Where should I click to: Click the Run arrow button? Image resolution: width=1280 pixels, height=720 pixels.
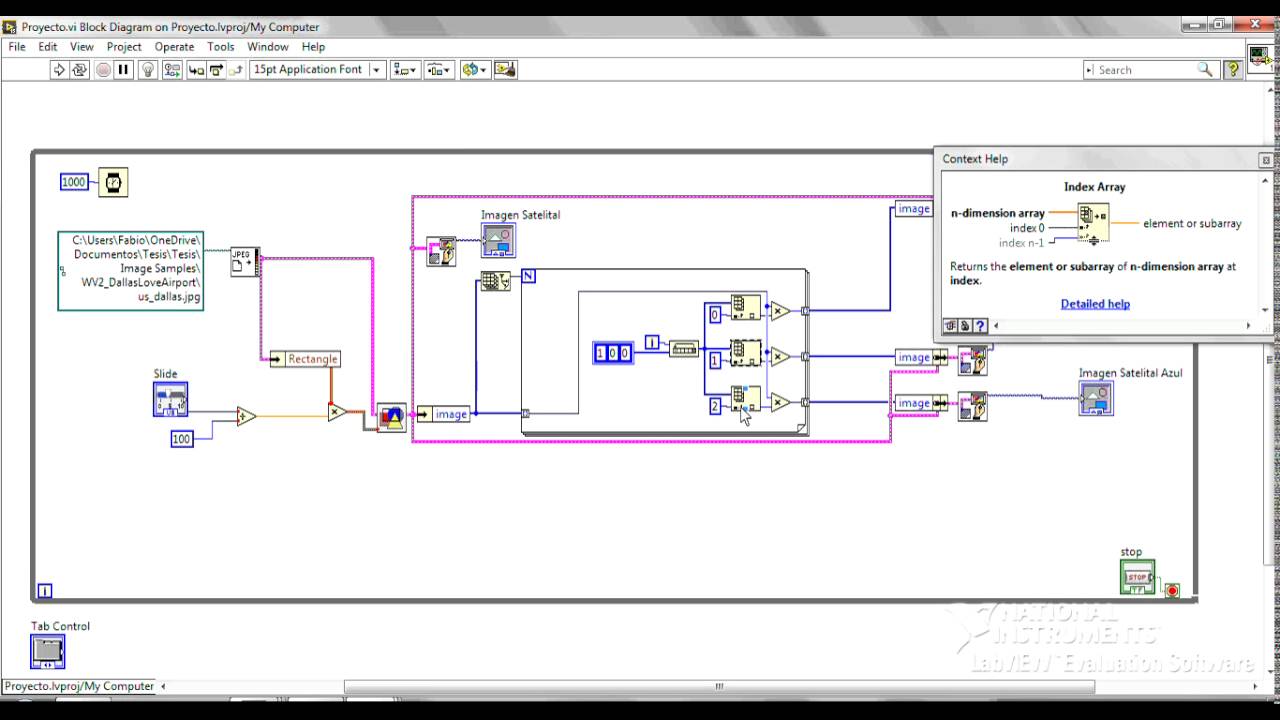[x=59, y=69]
